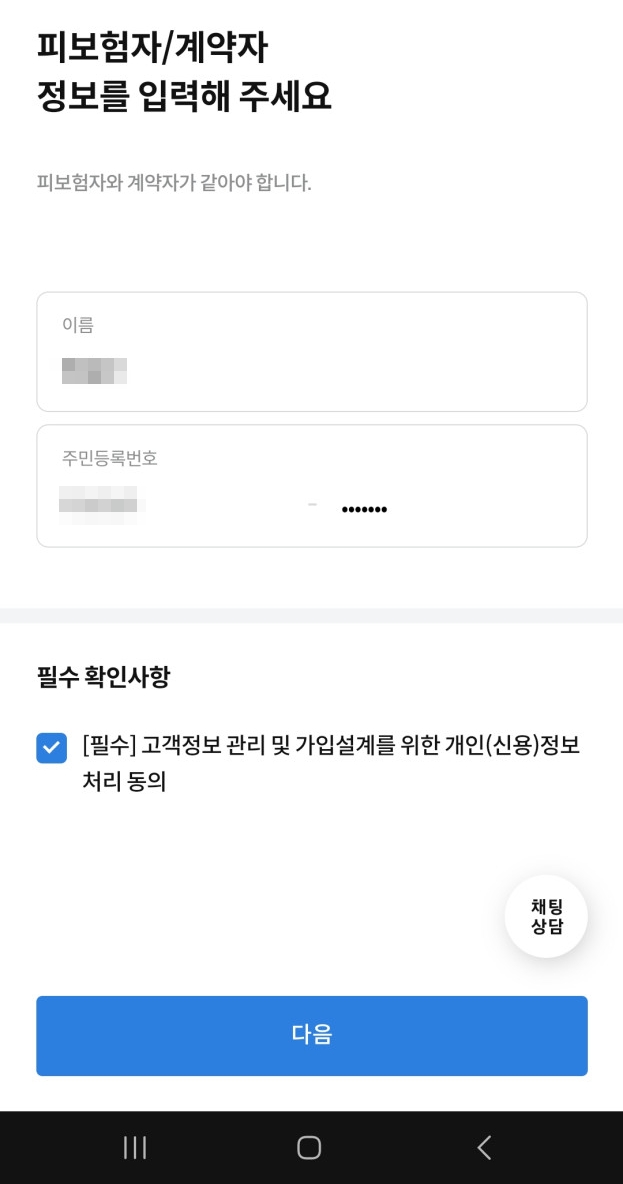Viewport: 623px width, 1184px height.
Task: Enable the personal information consent checkbox
Action: coord(51,747)
